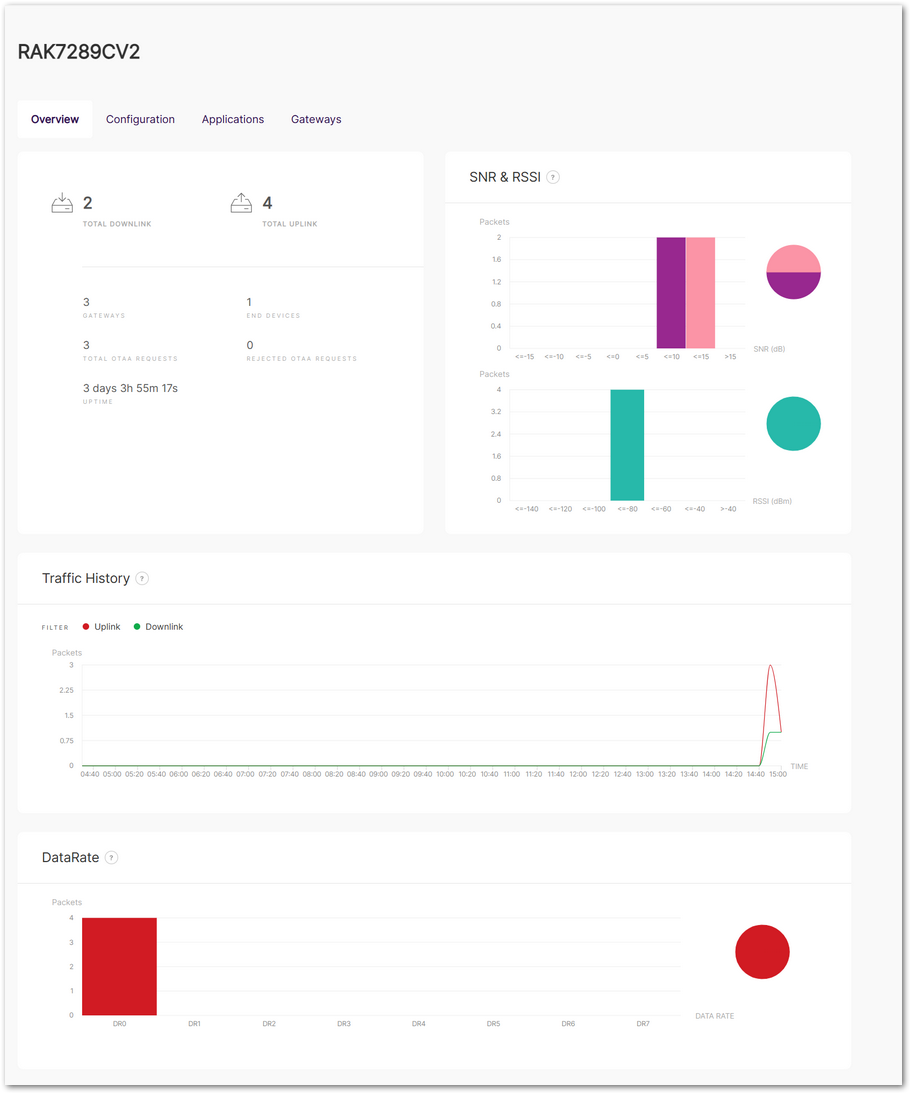The width and height of the screenshot is (911, 1094).
Task: Click the teal RSSI pie chart
Action: pyautogui.click(x=793, y=424)
